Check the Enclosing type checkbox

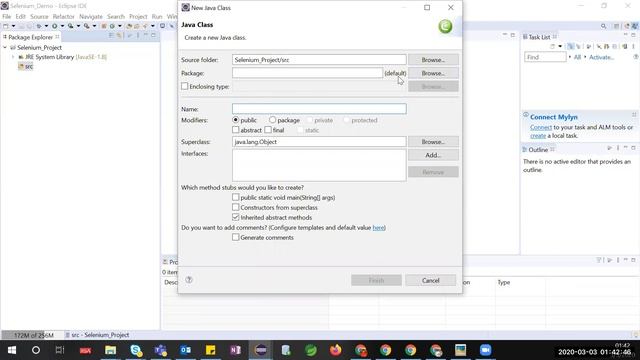point(184,86)
